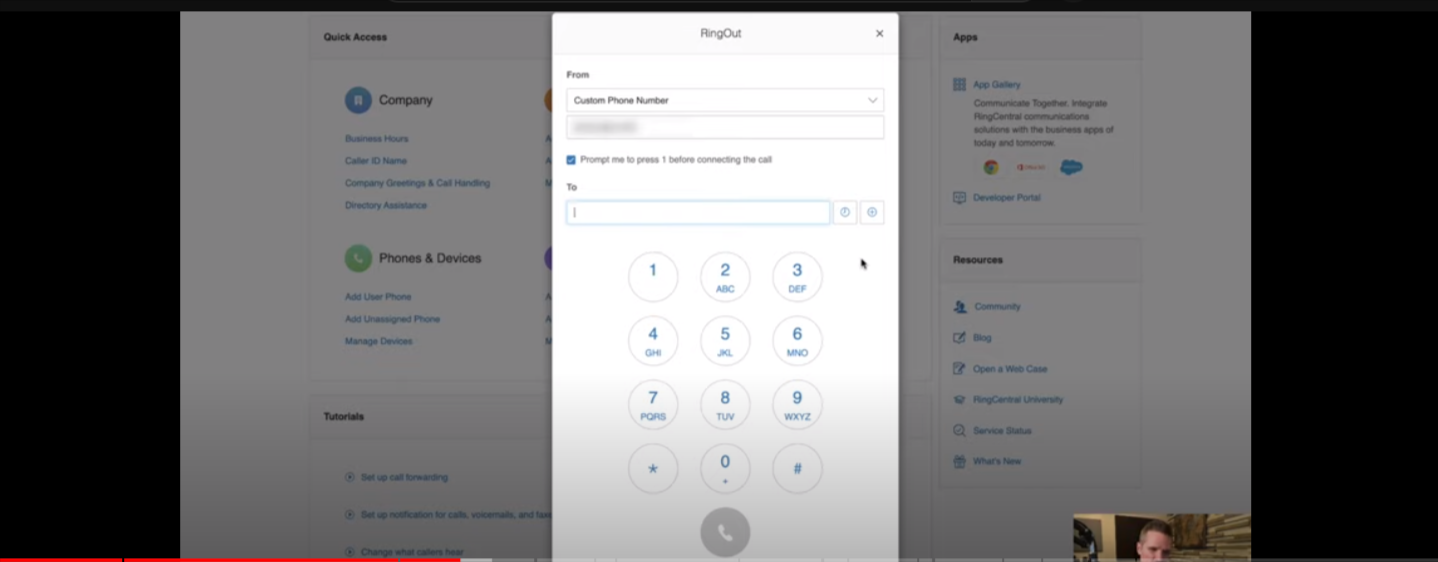Click the Service Status icon
This screenshot has height=562, width=1438.
click(960, 431)
